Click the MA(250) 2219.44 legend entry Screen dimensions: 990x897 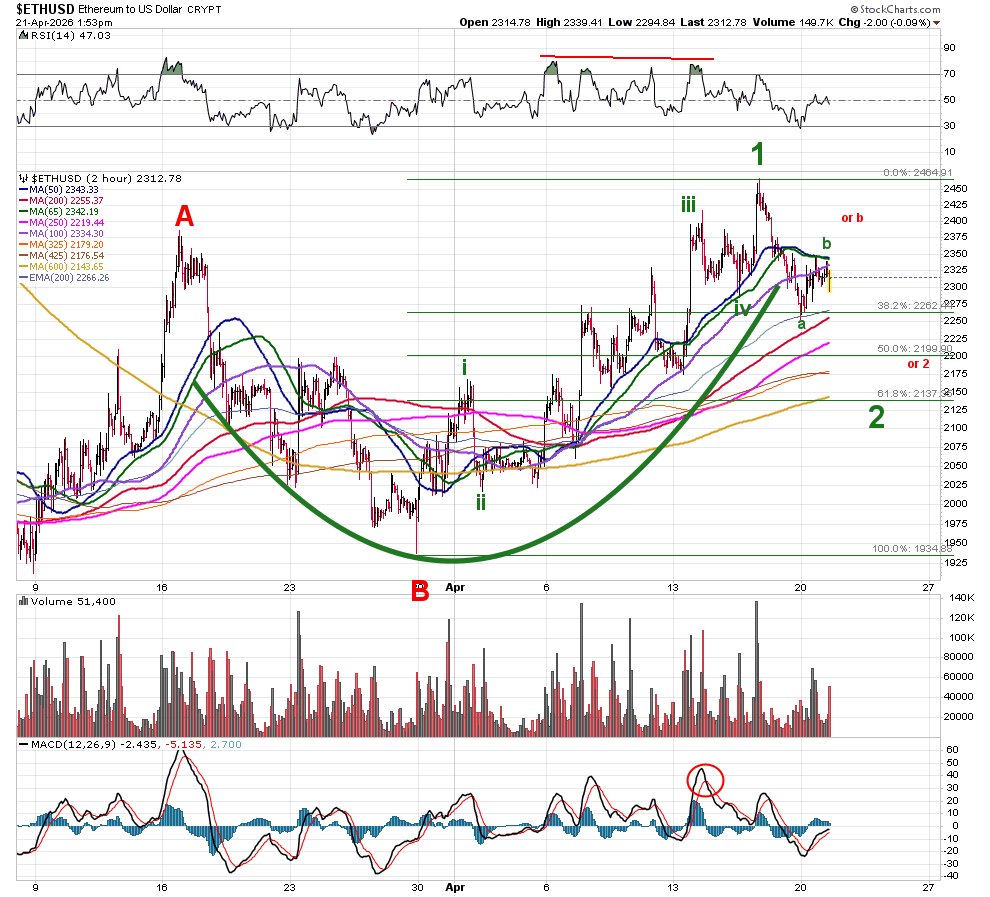pyautogui.click(x=61, y=223)
